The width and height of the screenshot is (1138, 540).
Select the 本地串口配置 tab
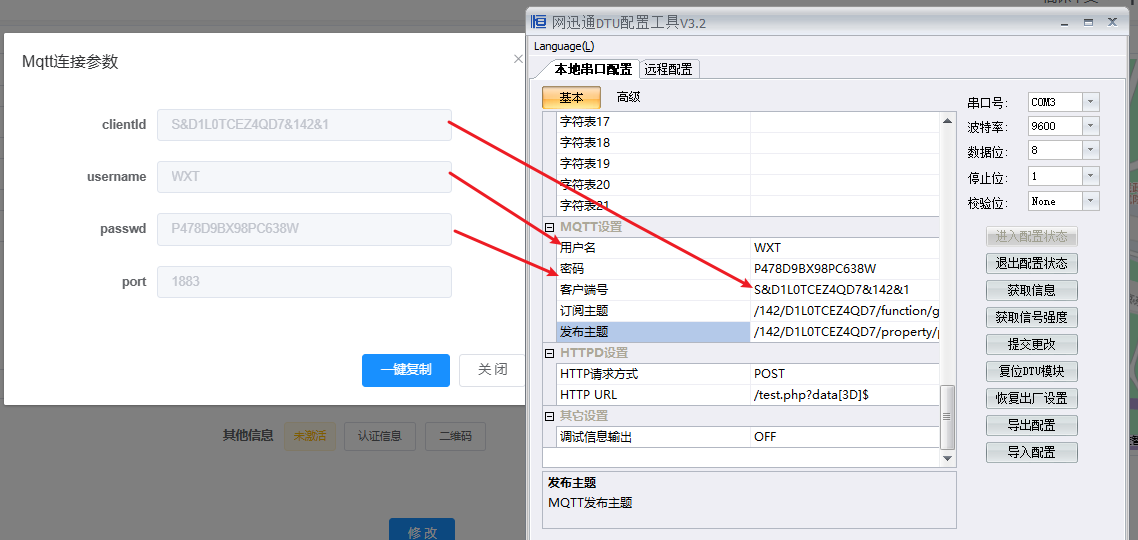click(593, 69)
